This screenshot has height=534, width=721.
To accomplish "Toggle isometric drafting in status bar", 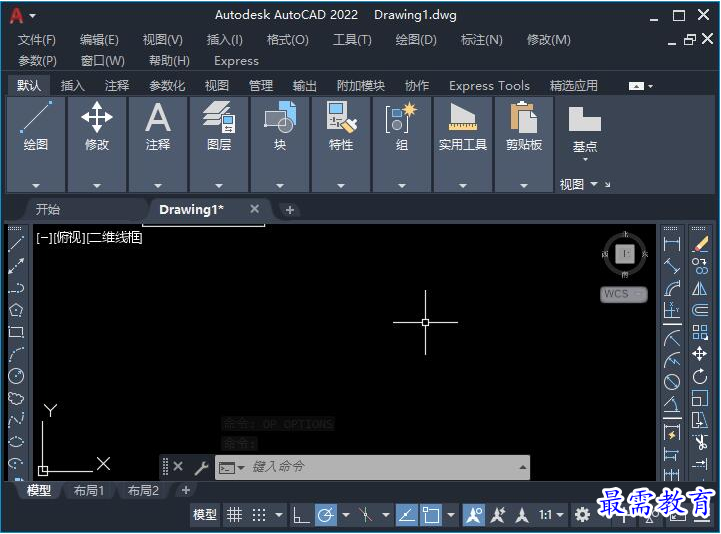I will pyautogui.click(x=366, y=515).
